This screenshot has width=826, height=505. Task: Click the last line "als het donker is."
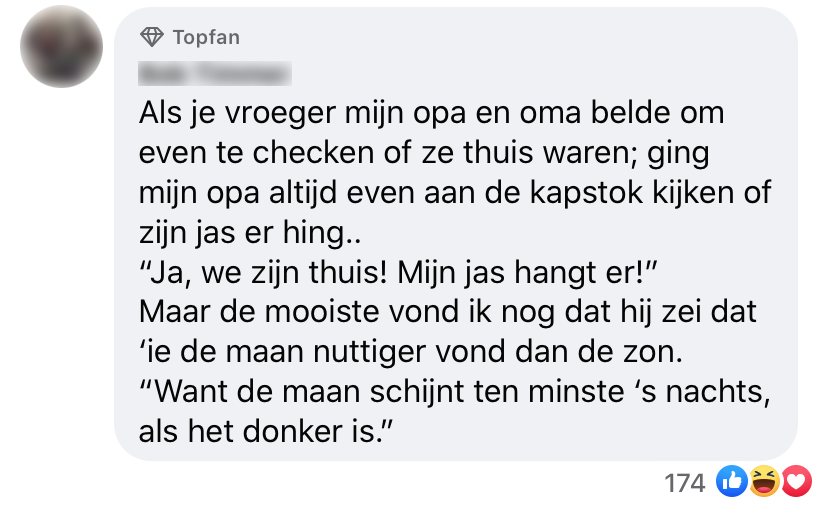(265, 432)
